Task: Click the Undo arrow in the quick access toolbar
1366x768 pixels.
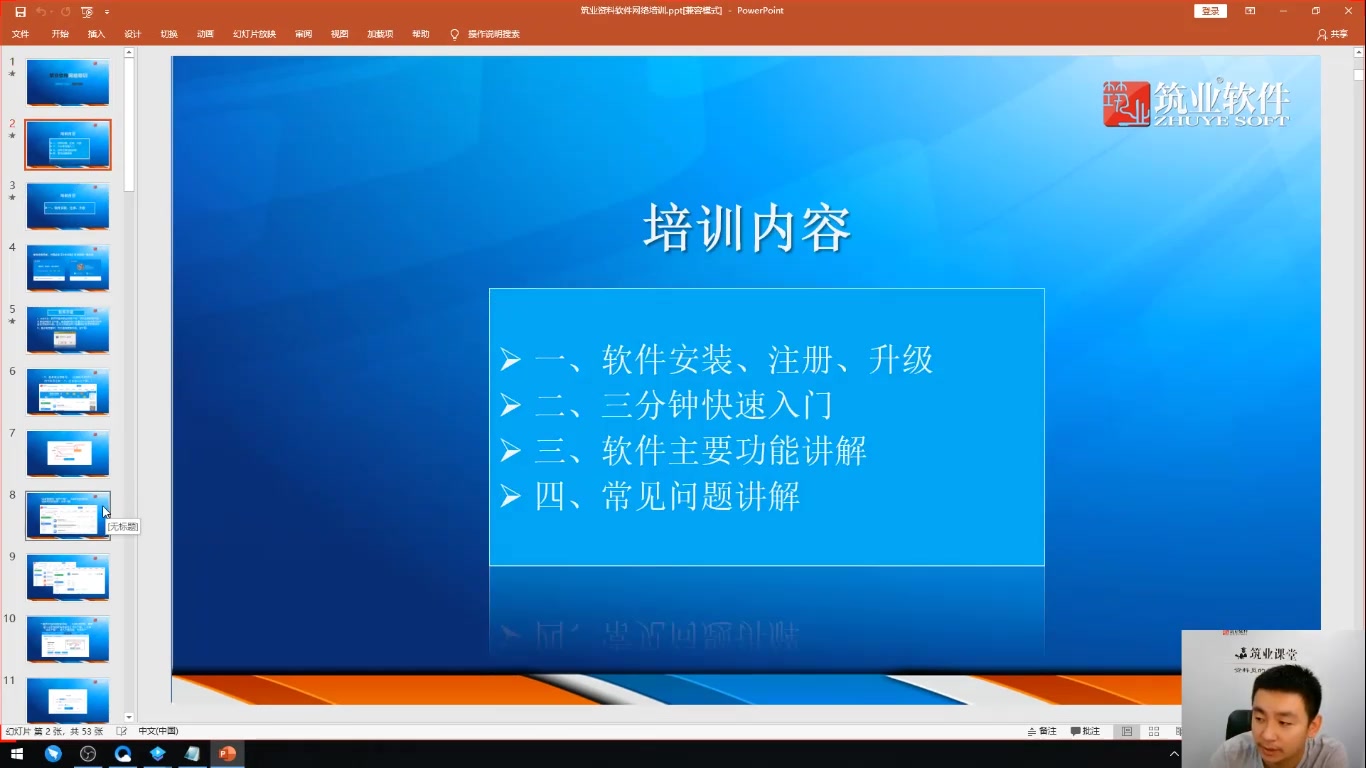Action: (x=41, y=11)
